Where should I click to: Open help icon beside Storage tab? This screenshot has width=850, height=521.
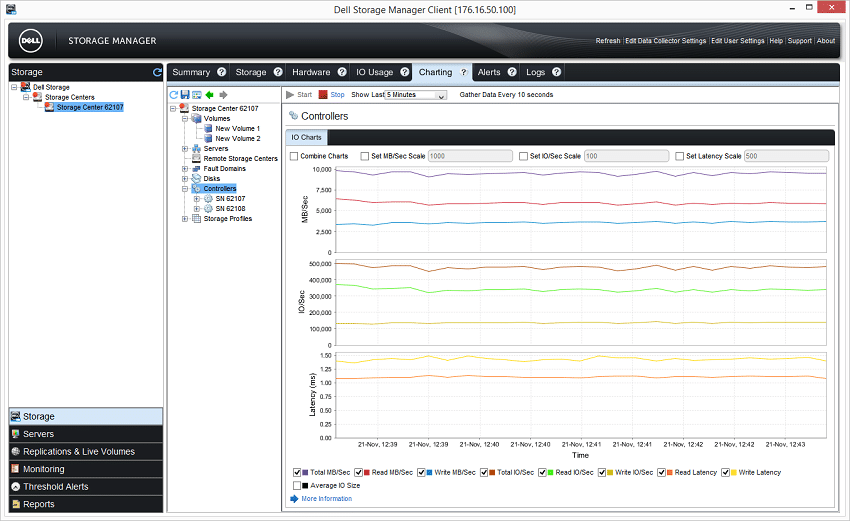(x=278, y=72)
